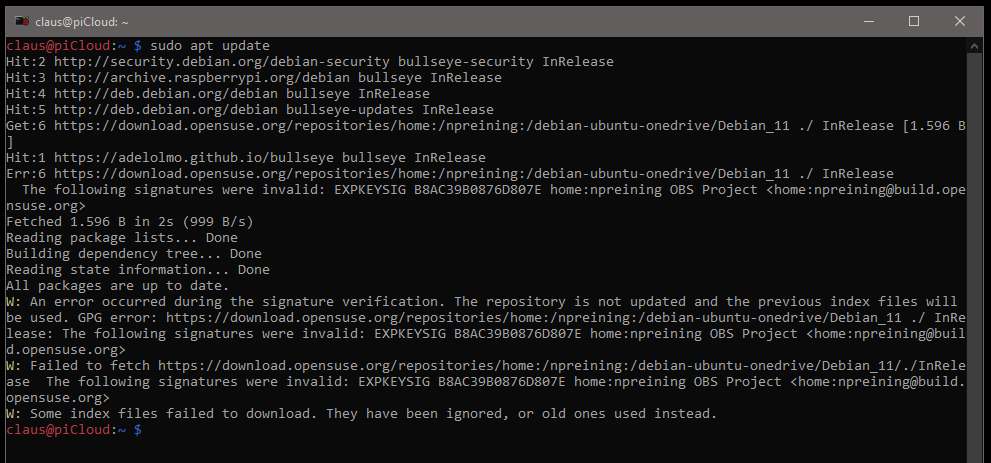Click the terminal icon in the title bar
The image size is (991, 463).
(x=21, y=21)
